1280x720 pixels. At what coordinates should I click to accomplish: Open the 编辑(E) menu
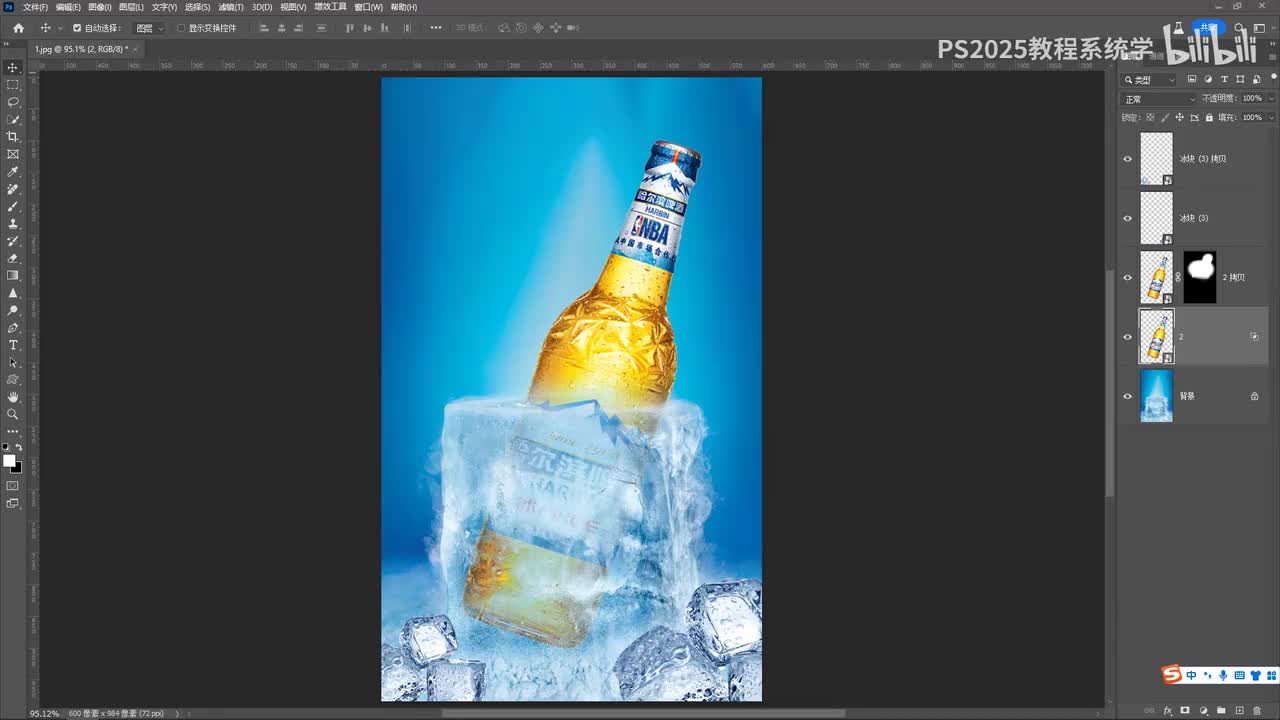[68, 7]
